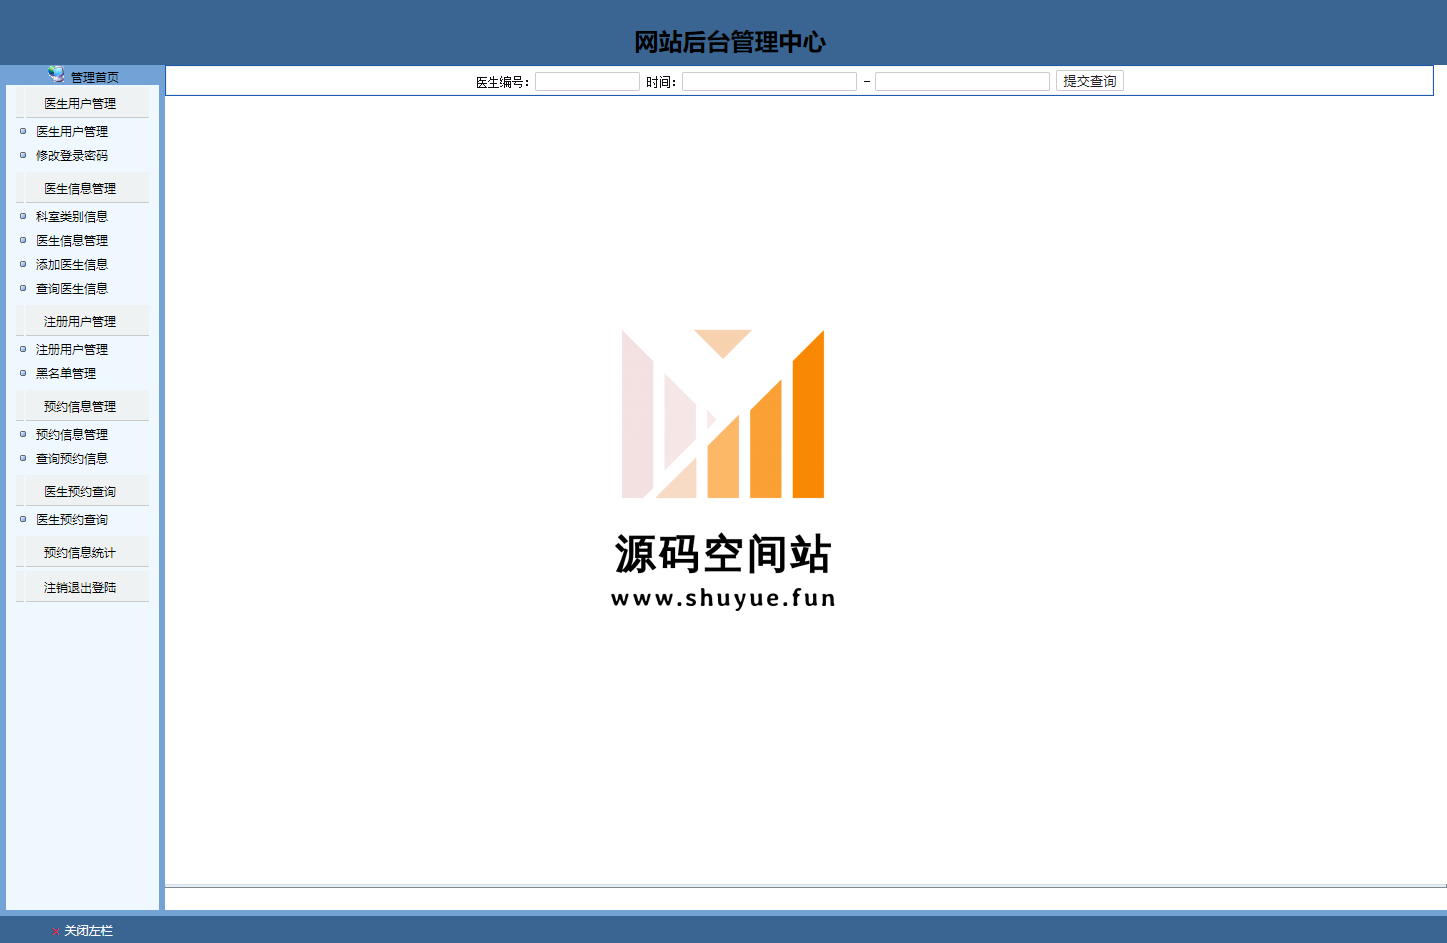This screenshot has height=943, width=1447.
Task: Click the bullet icon beside 科室类别信息
Action: pyautogui.click(x=23, y=216)
